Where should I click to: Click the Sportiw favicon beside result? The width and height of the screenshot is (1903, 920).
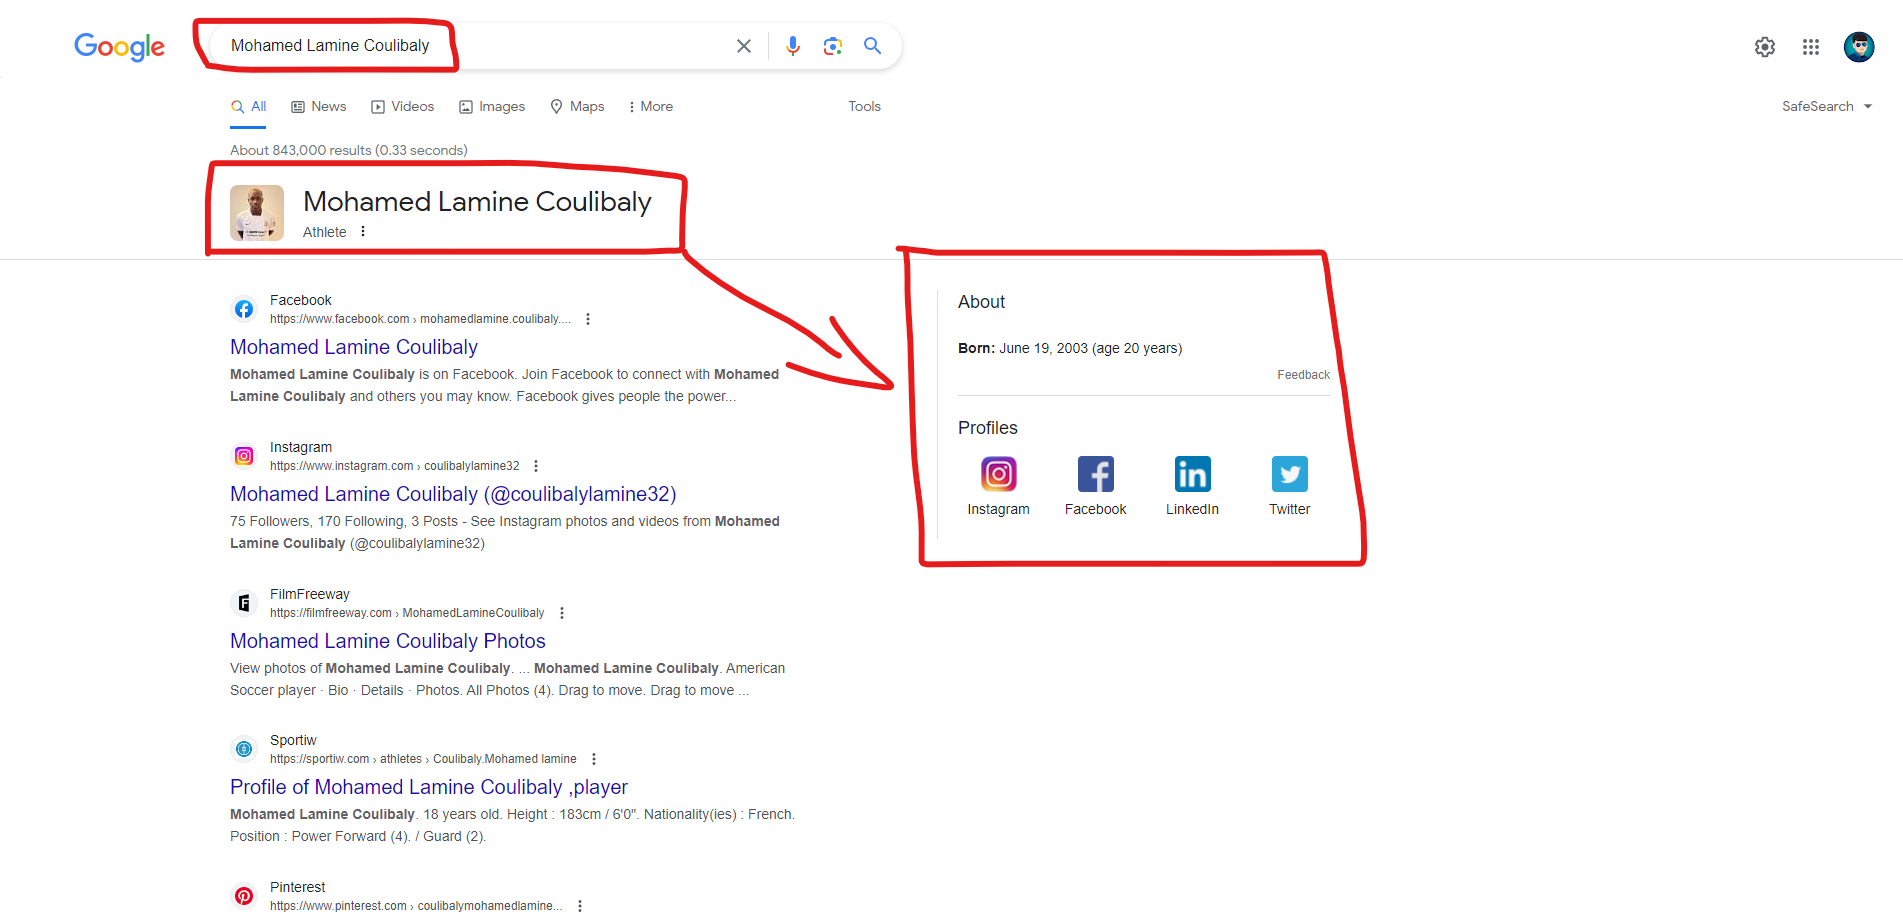(244, 749)
